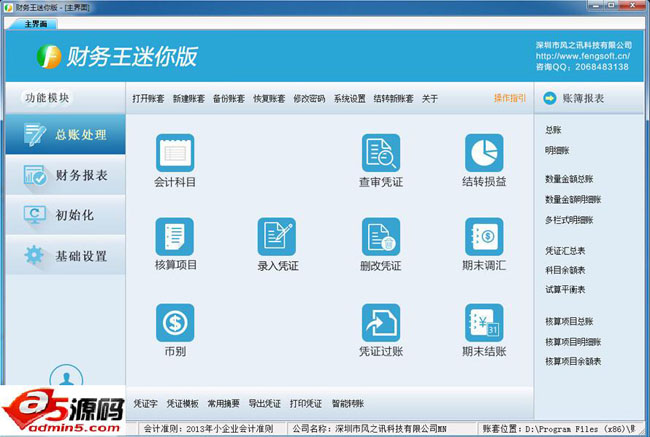Screen dimensions: 650x437
Task: Click the arrow icon beside 账簿报表
Action: 550,98
